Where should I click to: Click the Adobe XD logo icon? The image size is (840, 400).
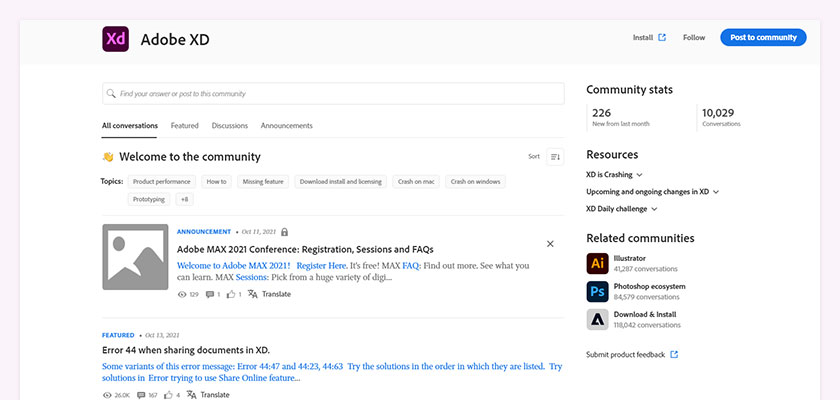115,39
